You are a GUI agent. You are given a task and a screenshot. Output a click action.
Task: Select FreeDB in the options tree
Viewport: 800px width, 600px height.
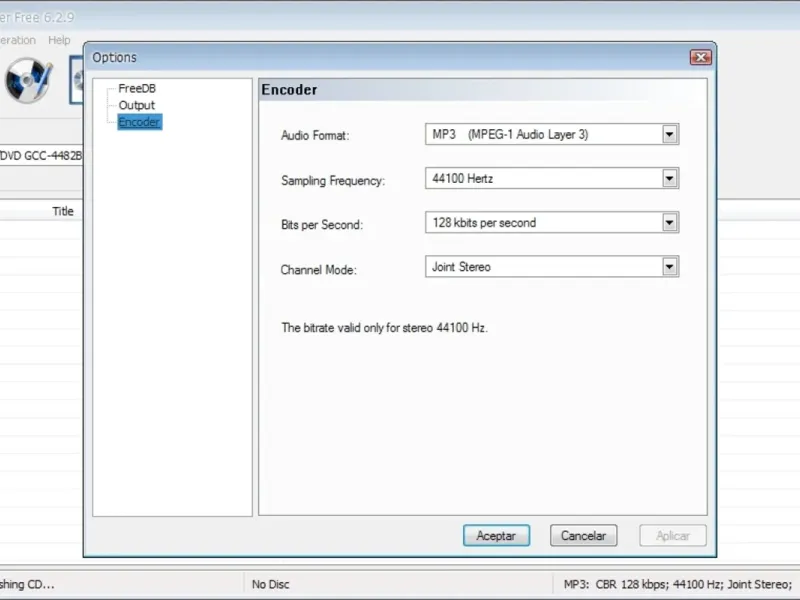click(x=137, y=88)
